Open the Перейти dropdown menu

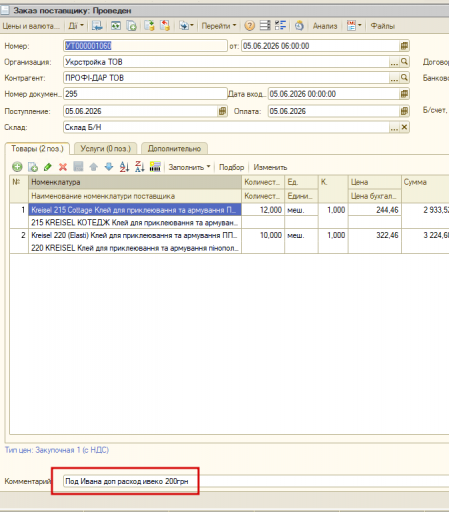click(219, 26)
